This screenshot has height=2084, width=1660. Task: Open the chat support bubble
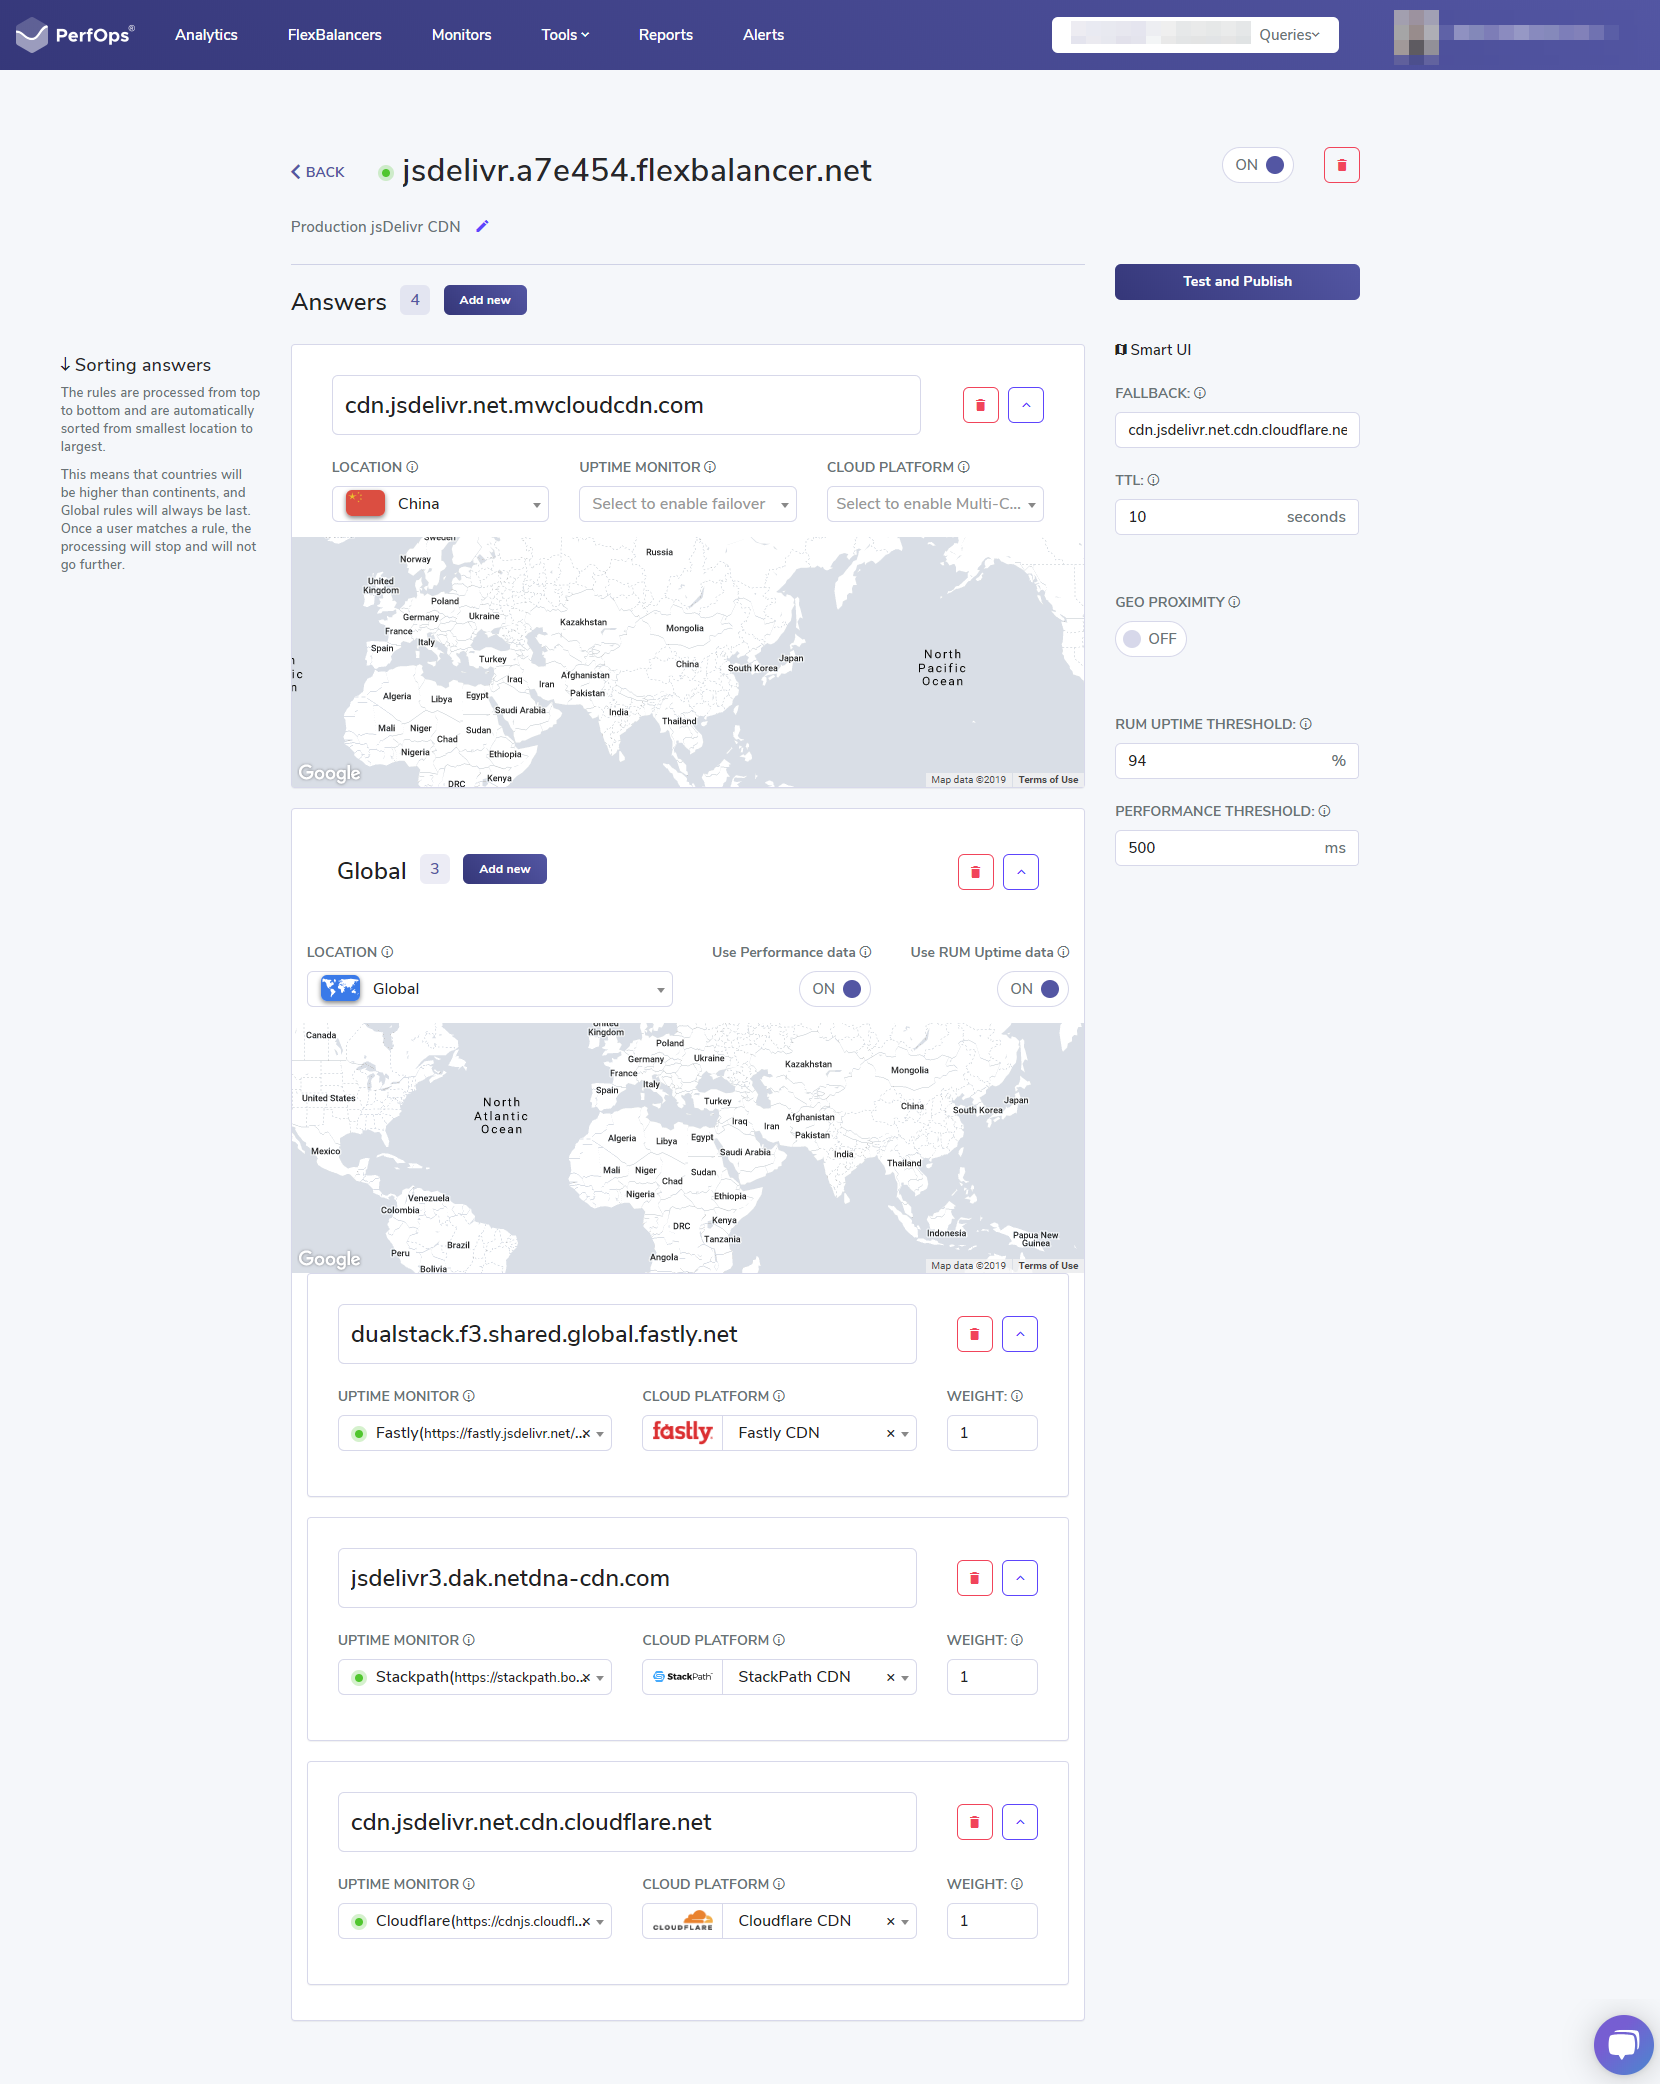(x=1623, y=2044)
